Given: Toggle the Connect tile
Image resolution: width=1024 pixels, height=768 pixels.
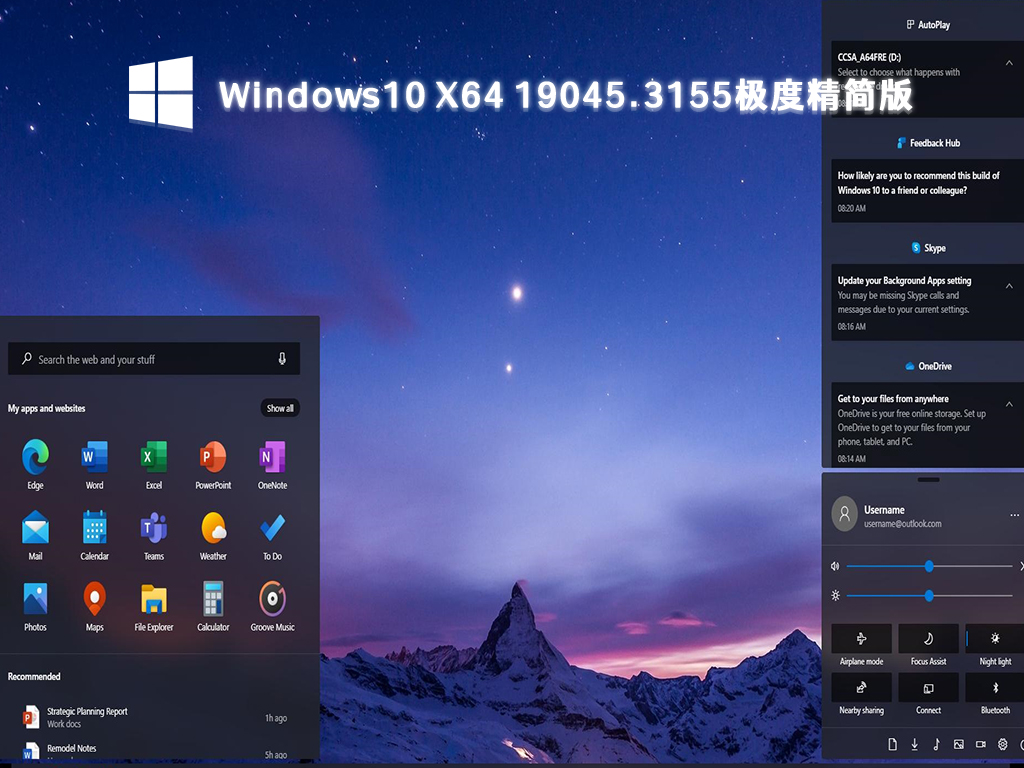Looking at the screenshot, I should tap(929, 688).
